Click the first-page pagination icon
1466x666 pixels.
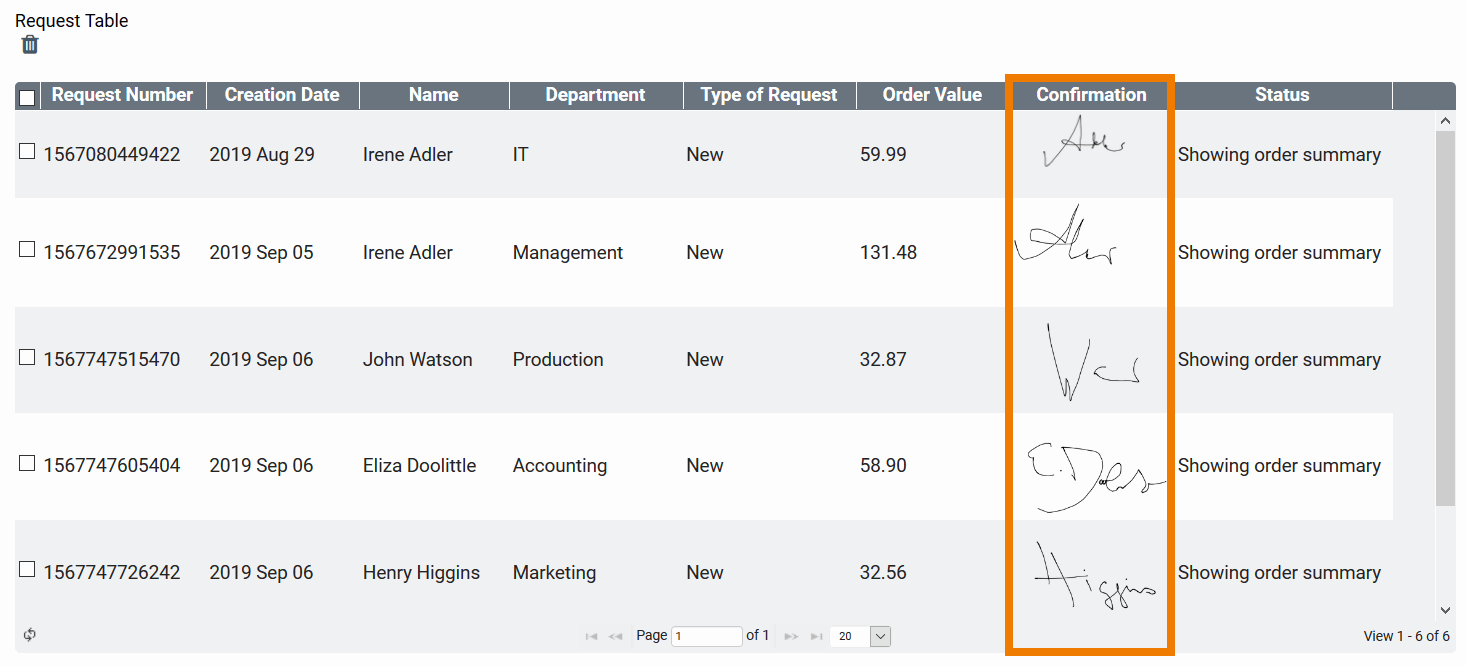(591, 635)
